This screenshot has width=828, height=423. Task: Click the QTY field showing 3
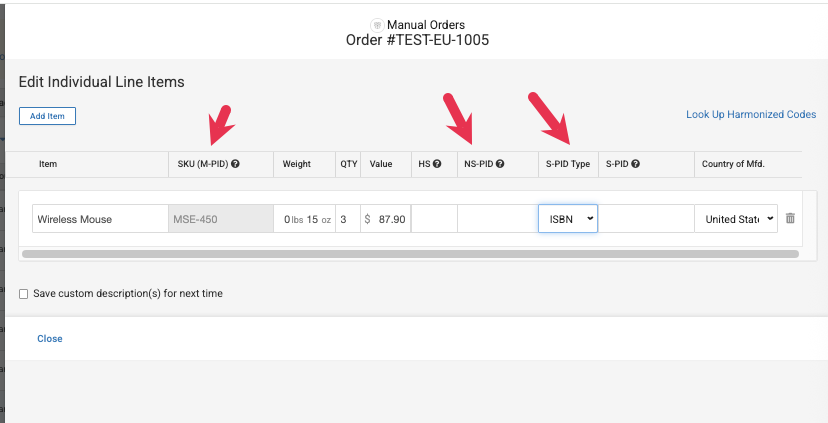pos(348,219)
